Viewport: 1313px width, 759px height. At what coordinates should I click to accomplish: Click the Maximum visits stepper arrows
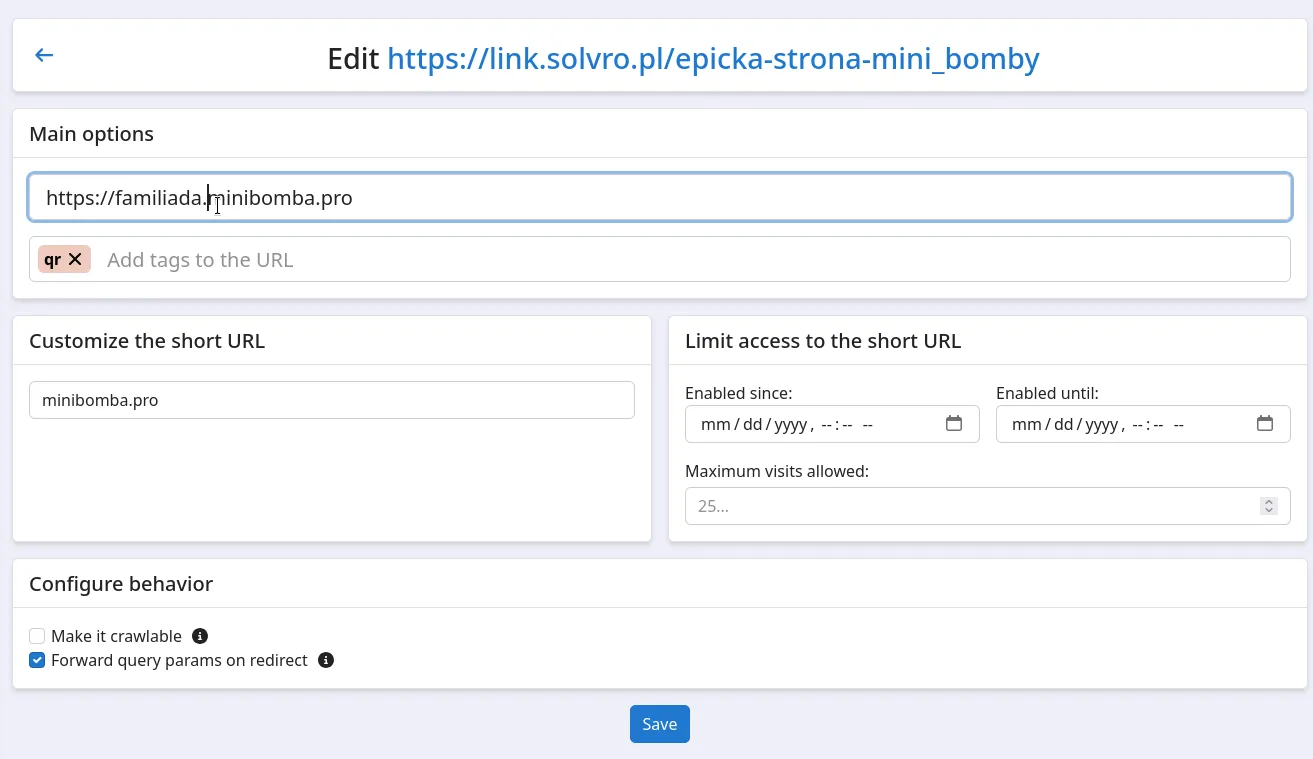(x=1268, y=506)
